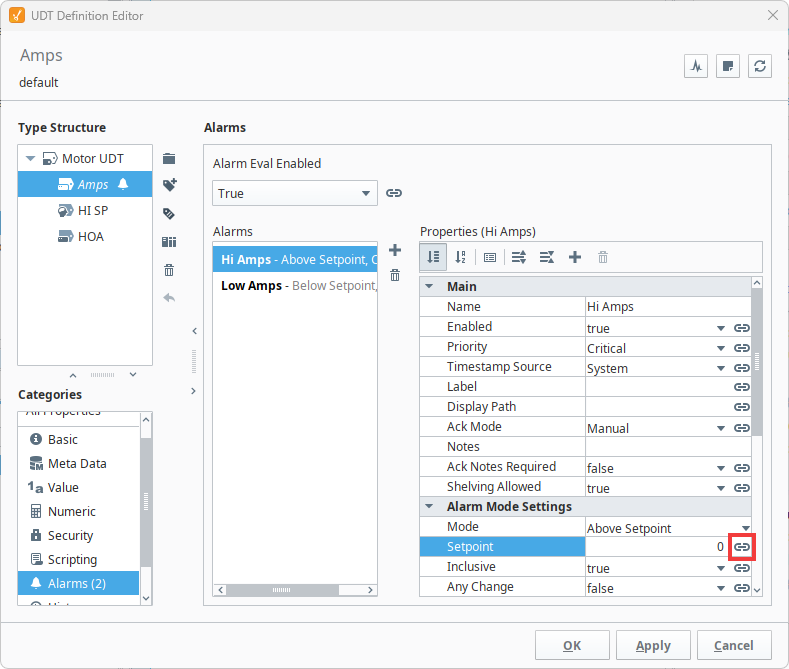This screenshot has width=789, height=669.
Task: Click the OK button
Action: (x=572, y=645)
